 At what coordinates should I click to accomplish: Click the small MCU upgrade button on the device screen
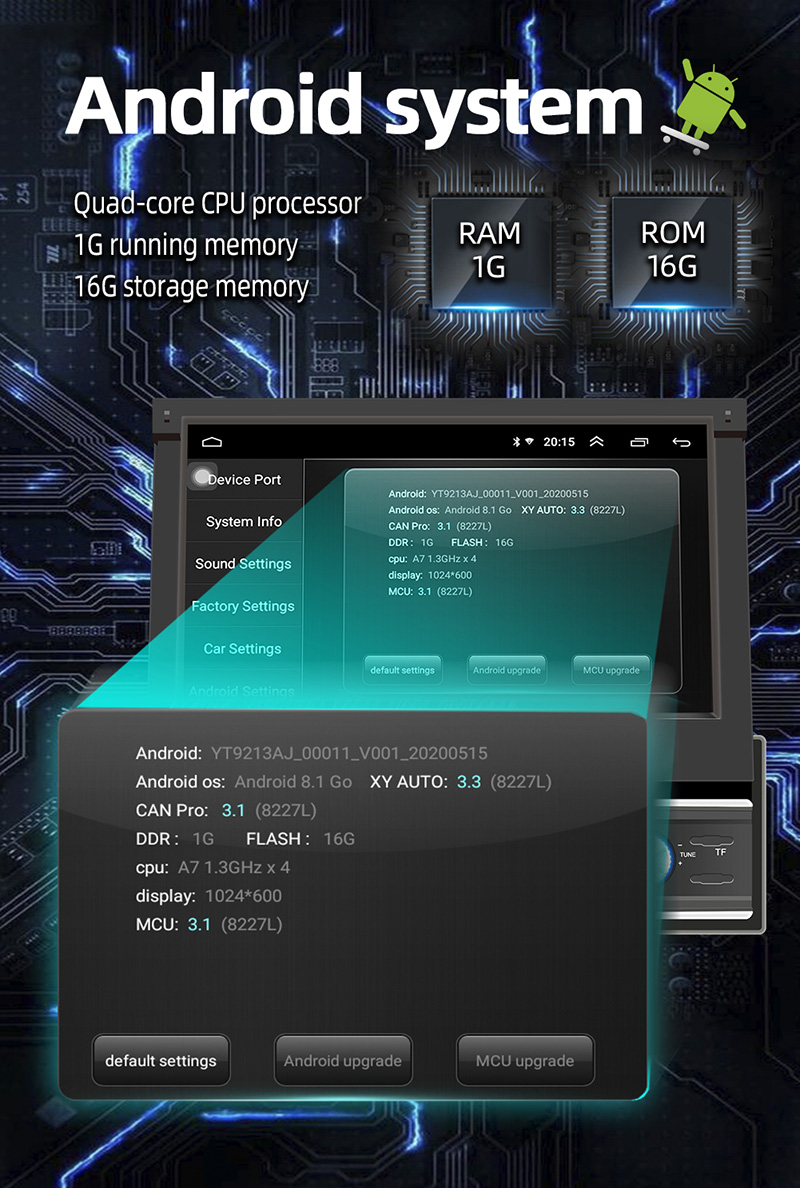611,670
